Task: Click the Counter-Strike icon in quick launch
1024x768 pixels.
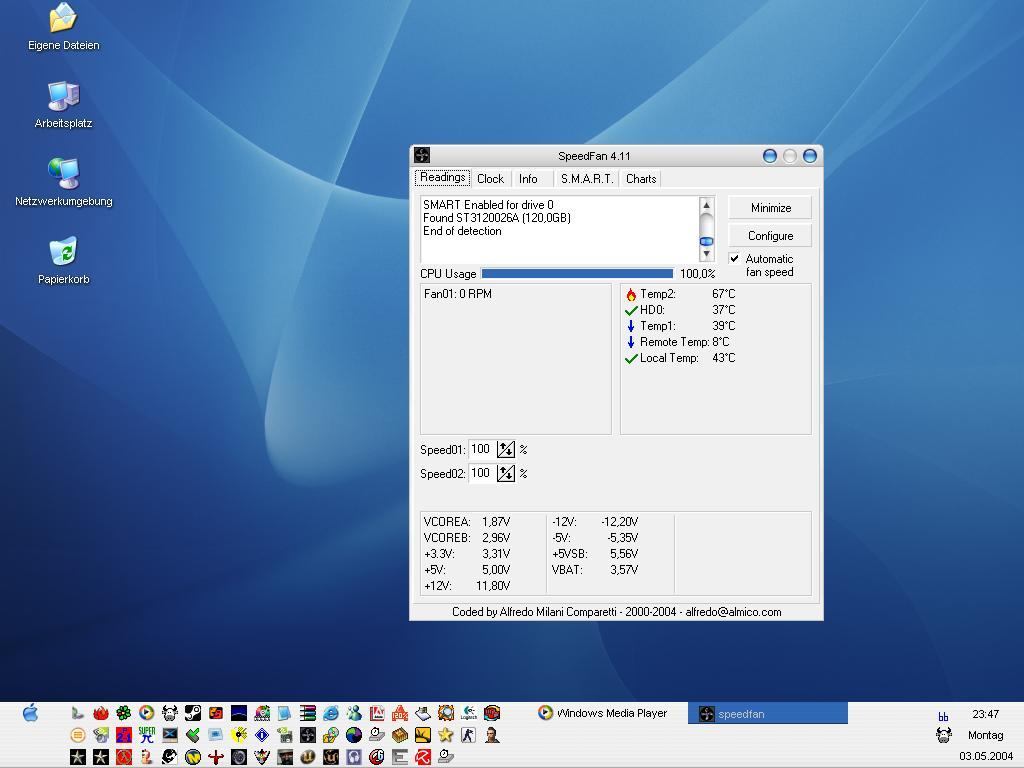Action: (468, 735)
